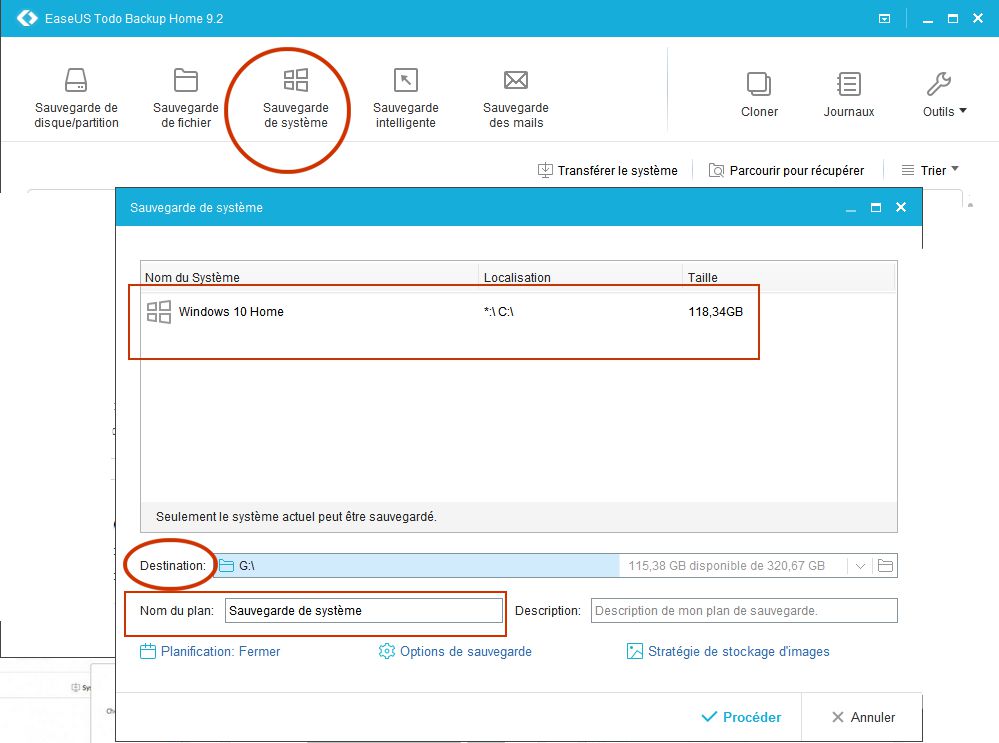The height and width of the screenshot is (743, 999).
Task: Open Sauvegarde de disque/partition tool
Action: (76, 97)
